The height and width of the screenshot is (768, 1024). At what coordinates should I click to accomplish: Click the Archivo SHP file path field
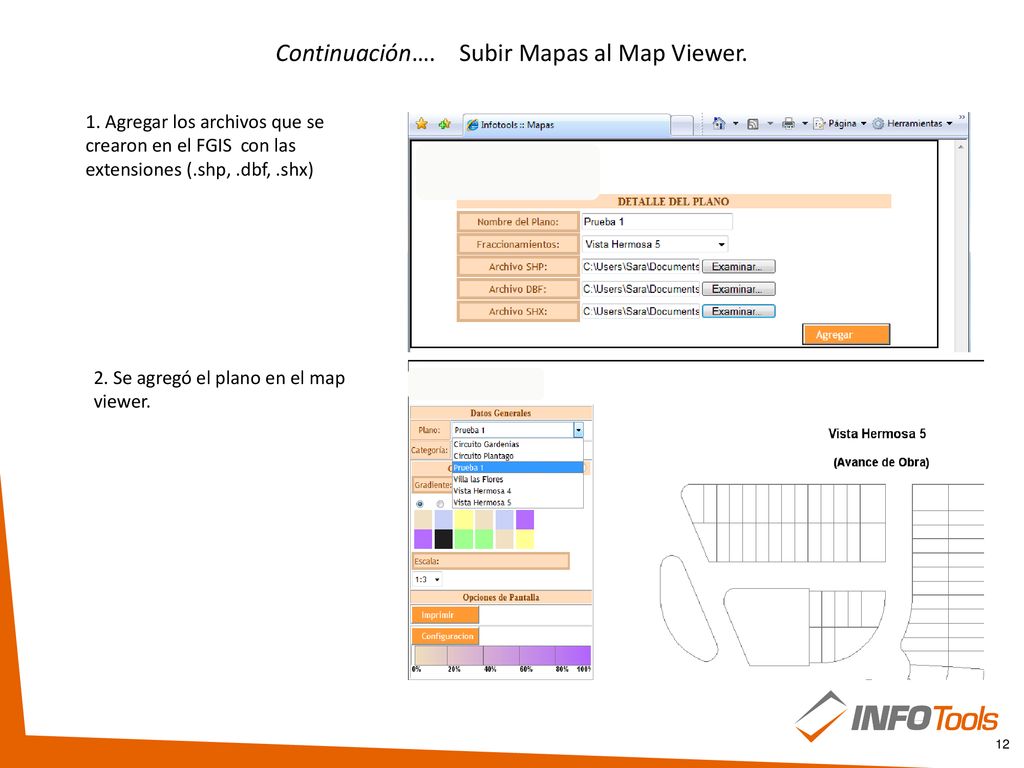point(641,266)
